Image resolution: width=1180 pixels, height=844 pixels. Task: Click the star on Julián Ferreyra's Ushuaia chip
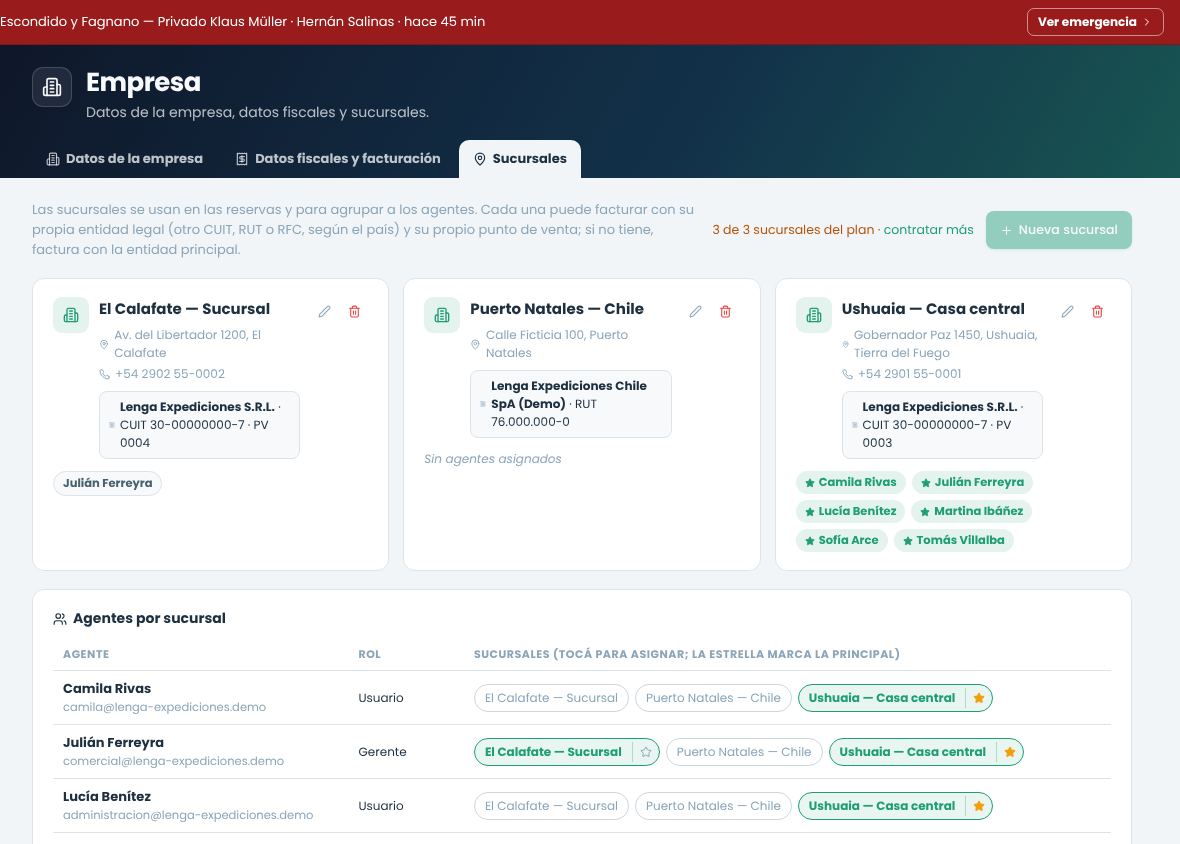1010,752
